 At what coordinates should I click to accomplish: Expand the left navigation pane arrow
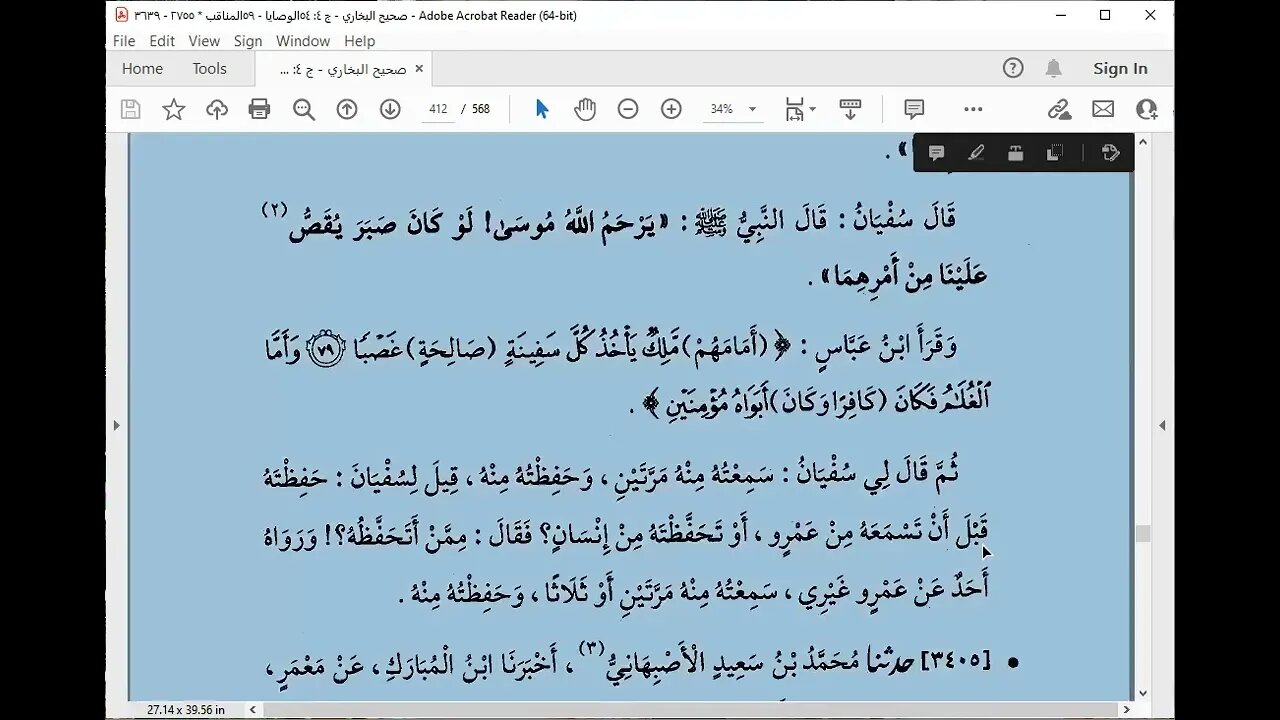[117, 425]
